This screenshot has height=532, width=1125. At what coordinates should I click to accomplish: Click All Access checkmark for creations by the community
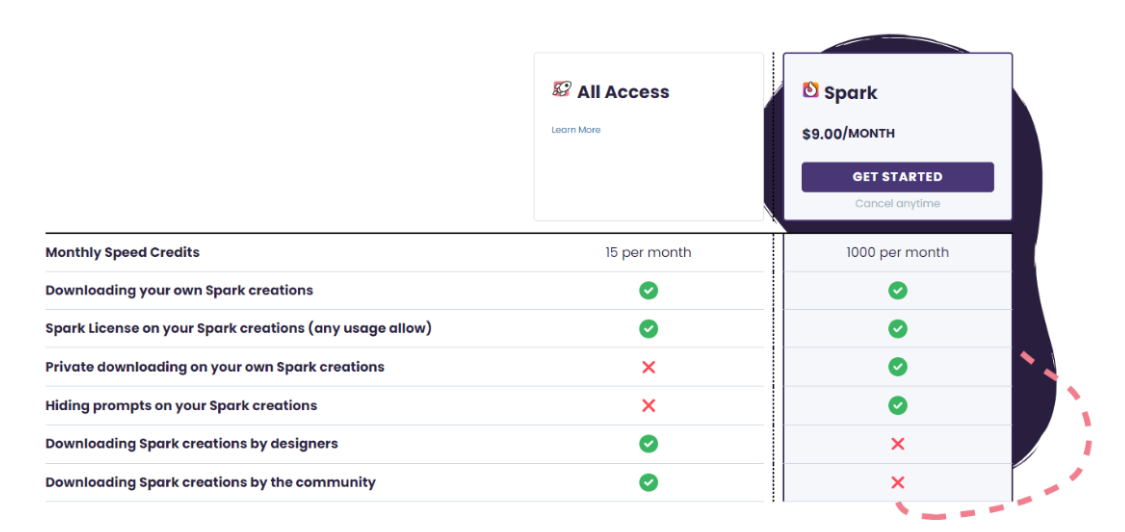pyautogui.click(x=649, y=482)
